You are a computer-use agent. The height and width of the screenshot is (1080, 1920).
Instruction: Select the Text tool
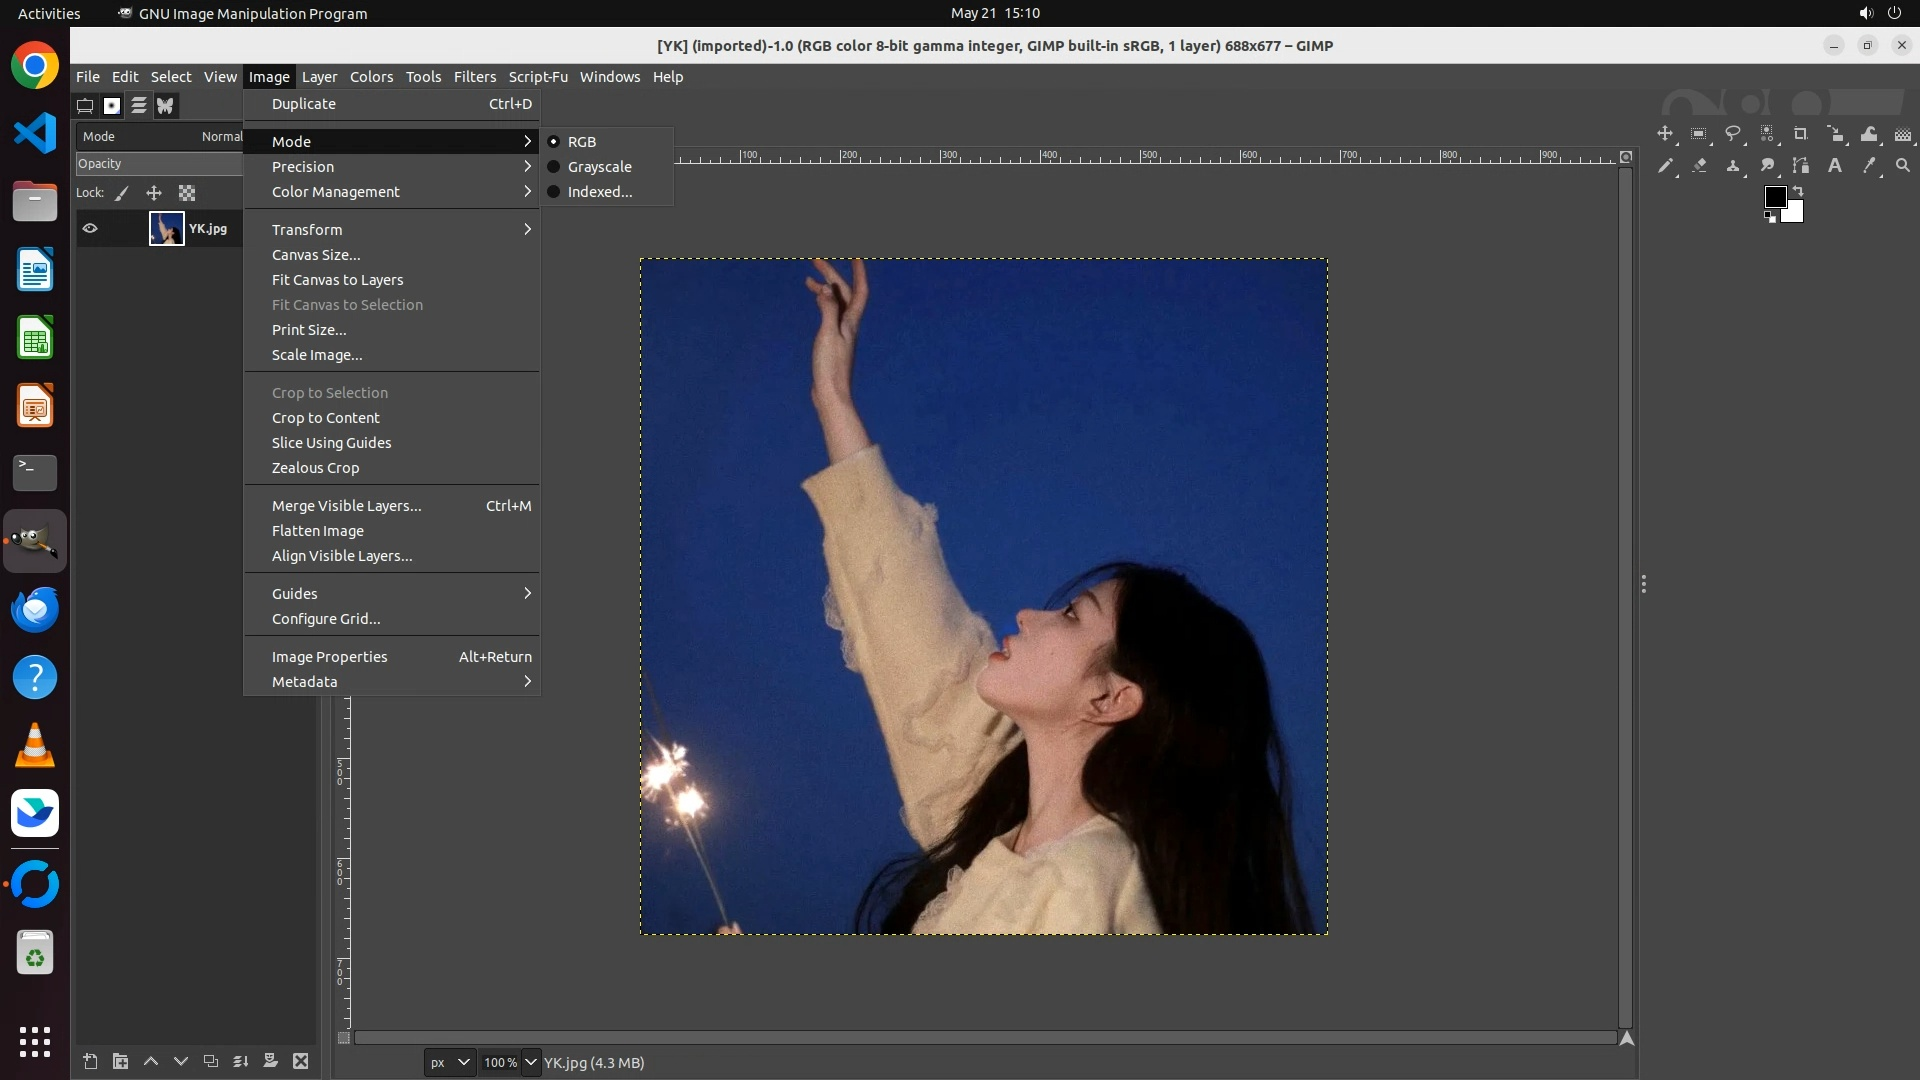[1835, 166]
